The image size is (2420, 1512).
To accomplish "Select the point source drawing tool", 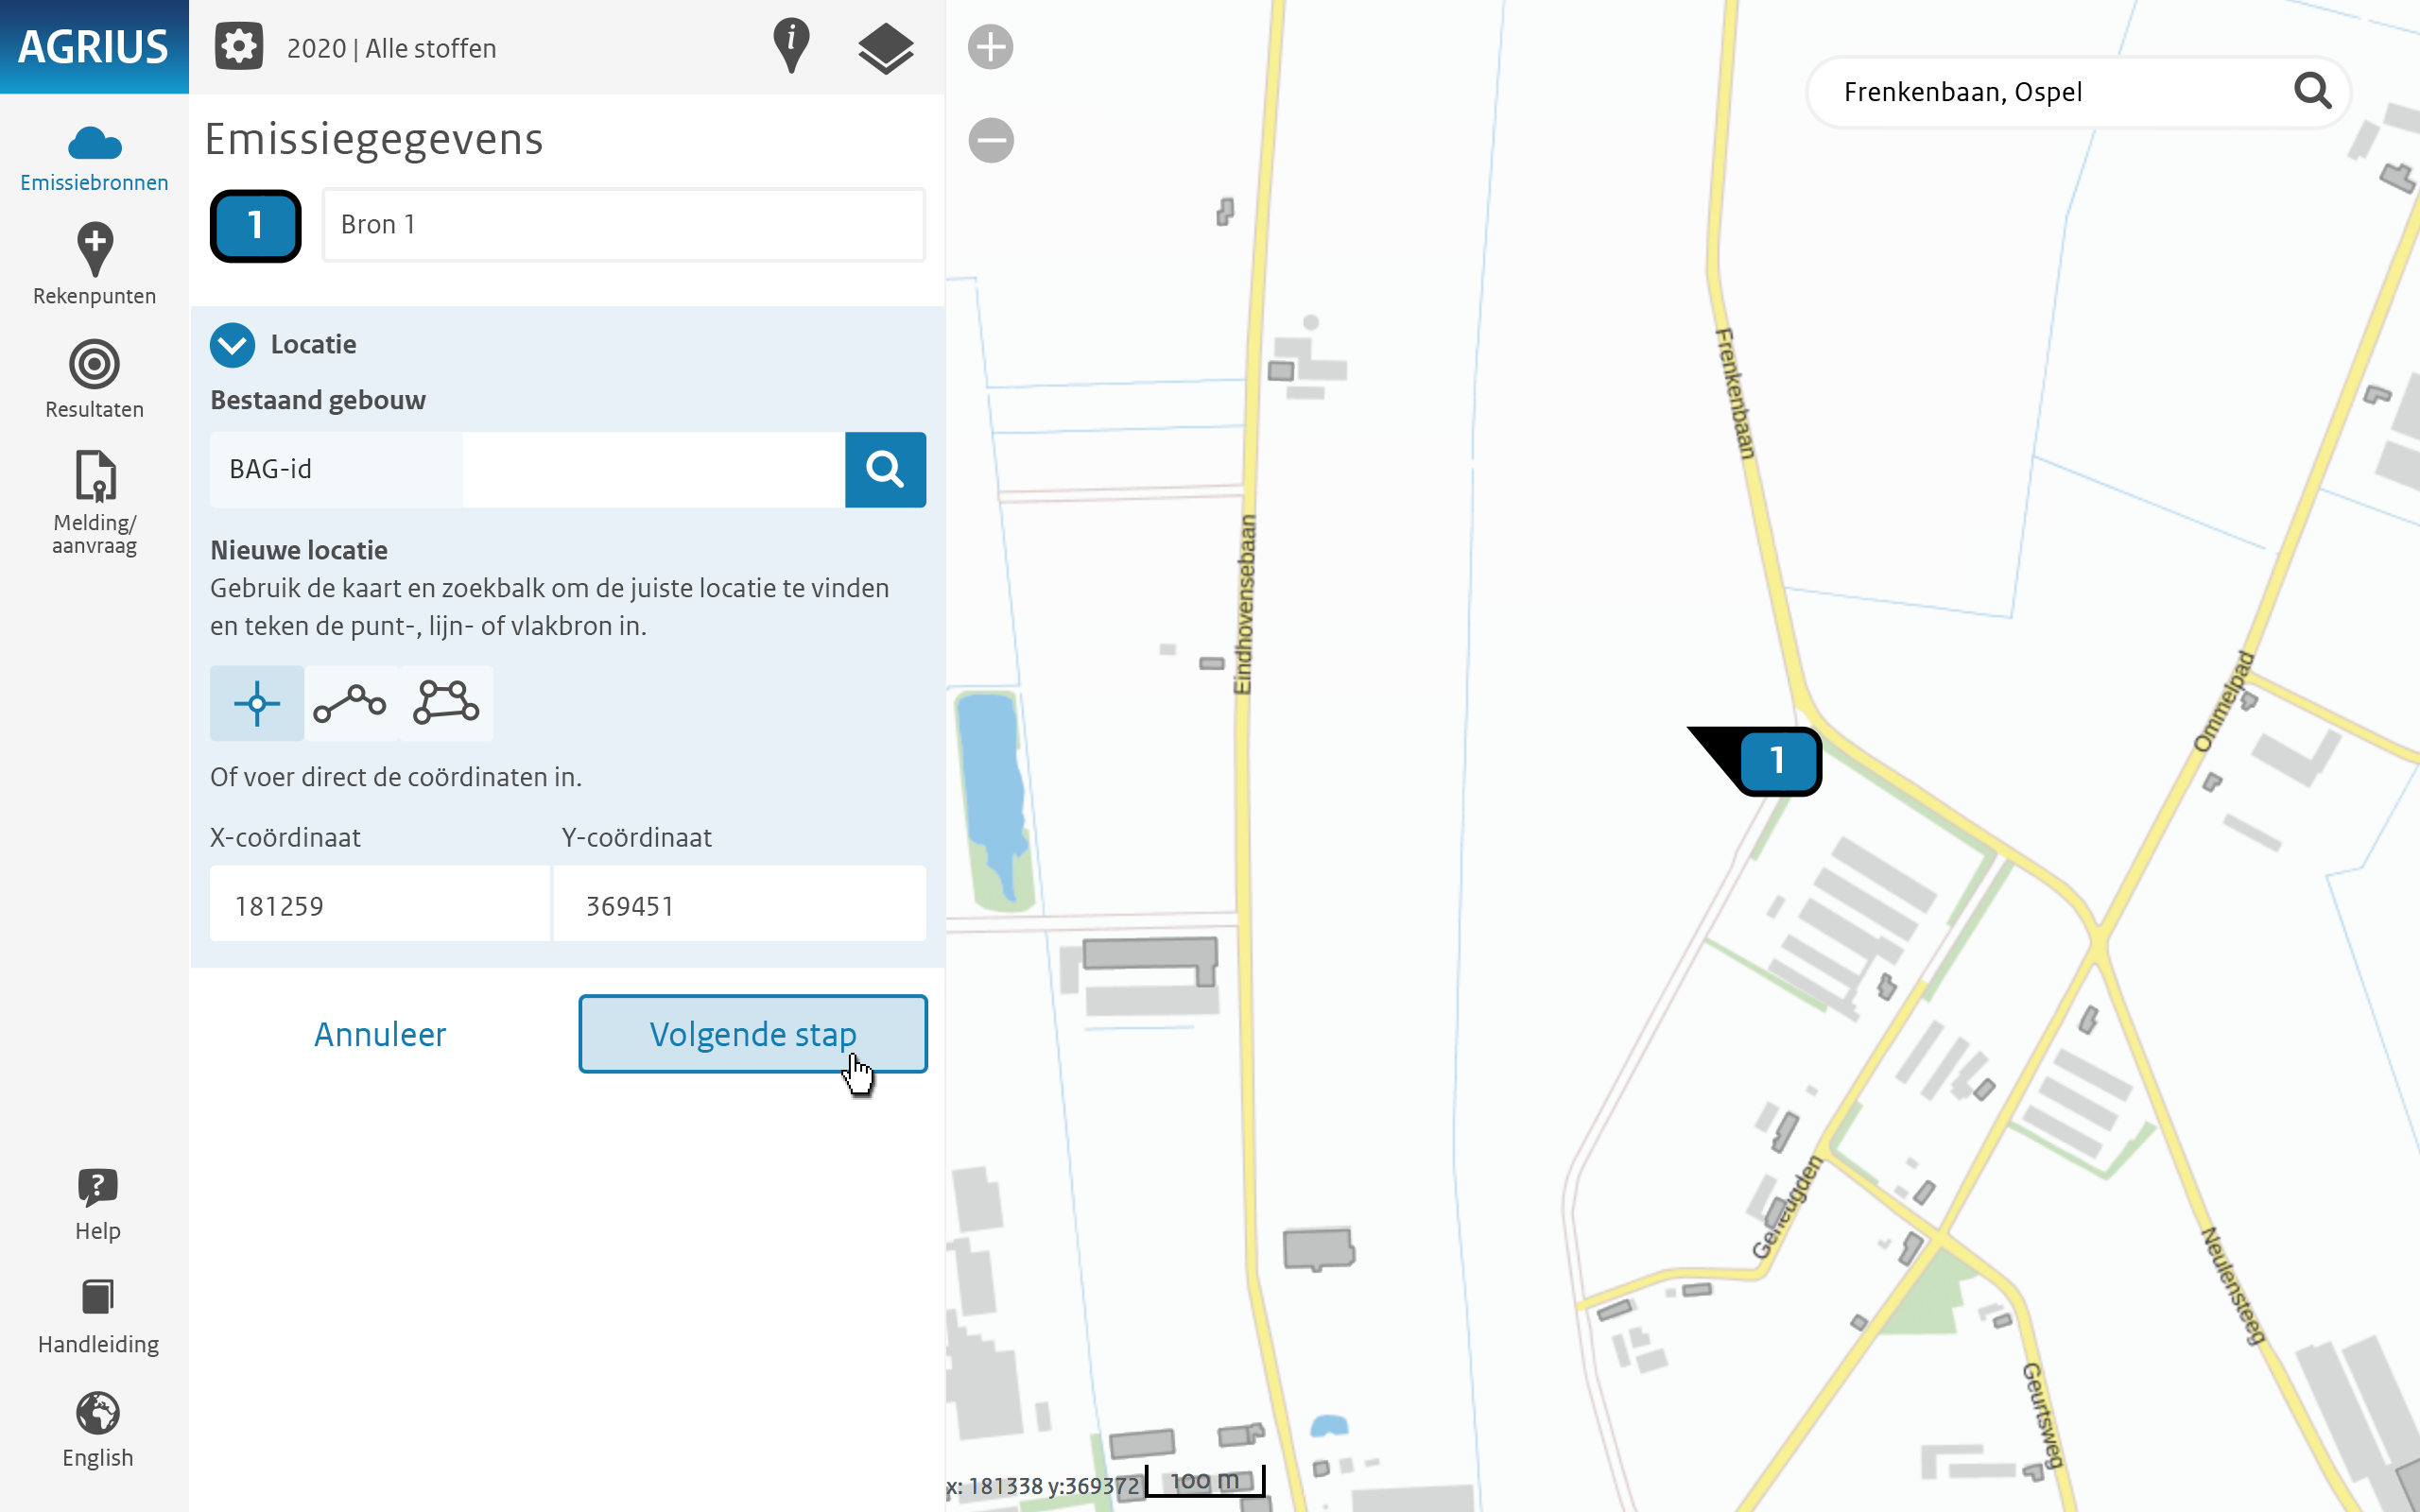I will point(257,703).
